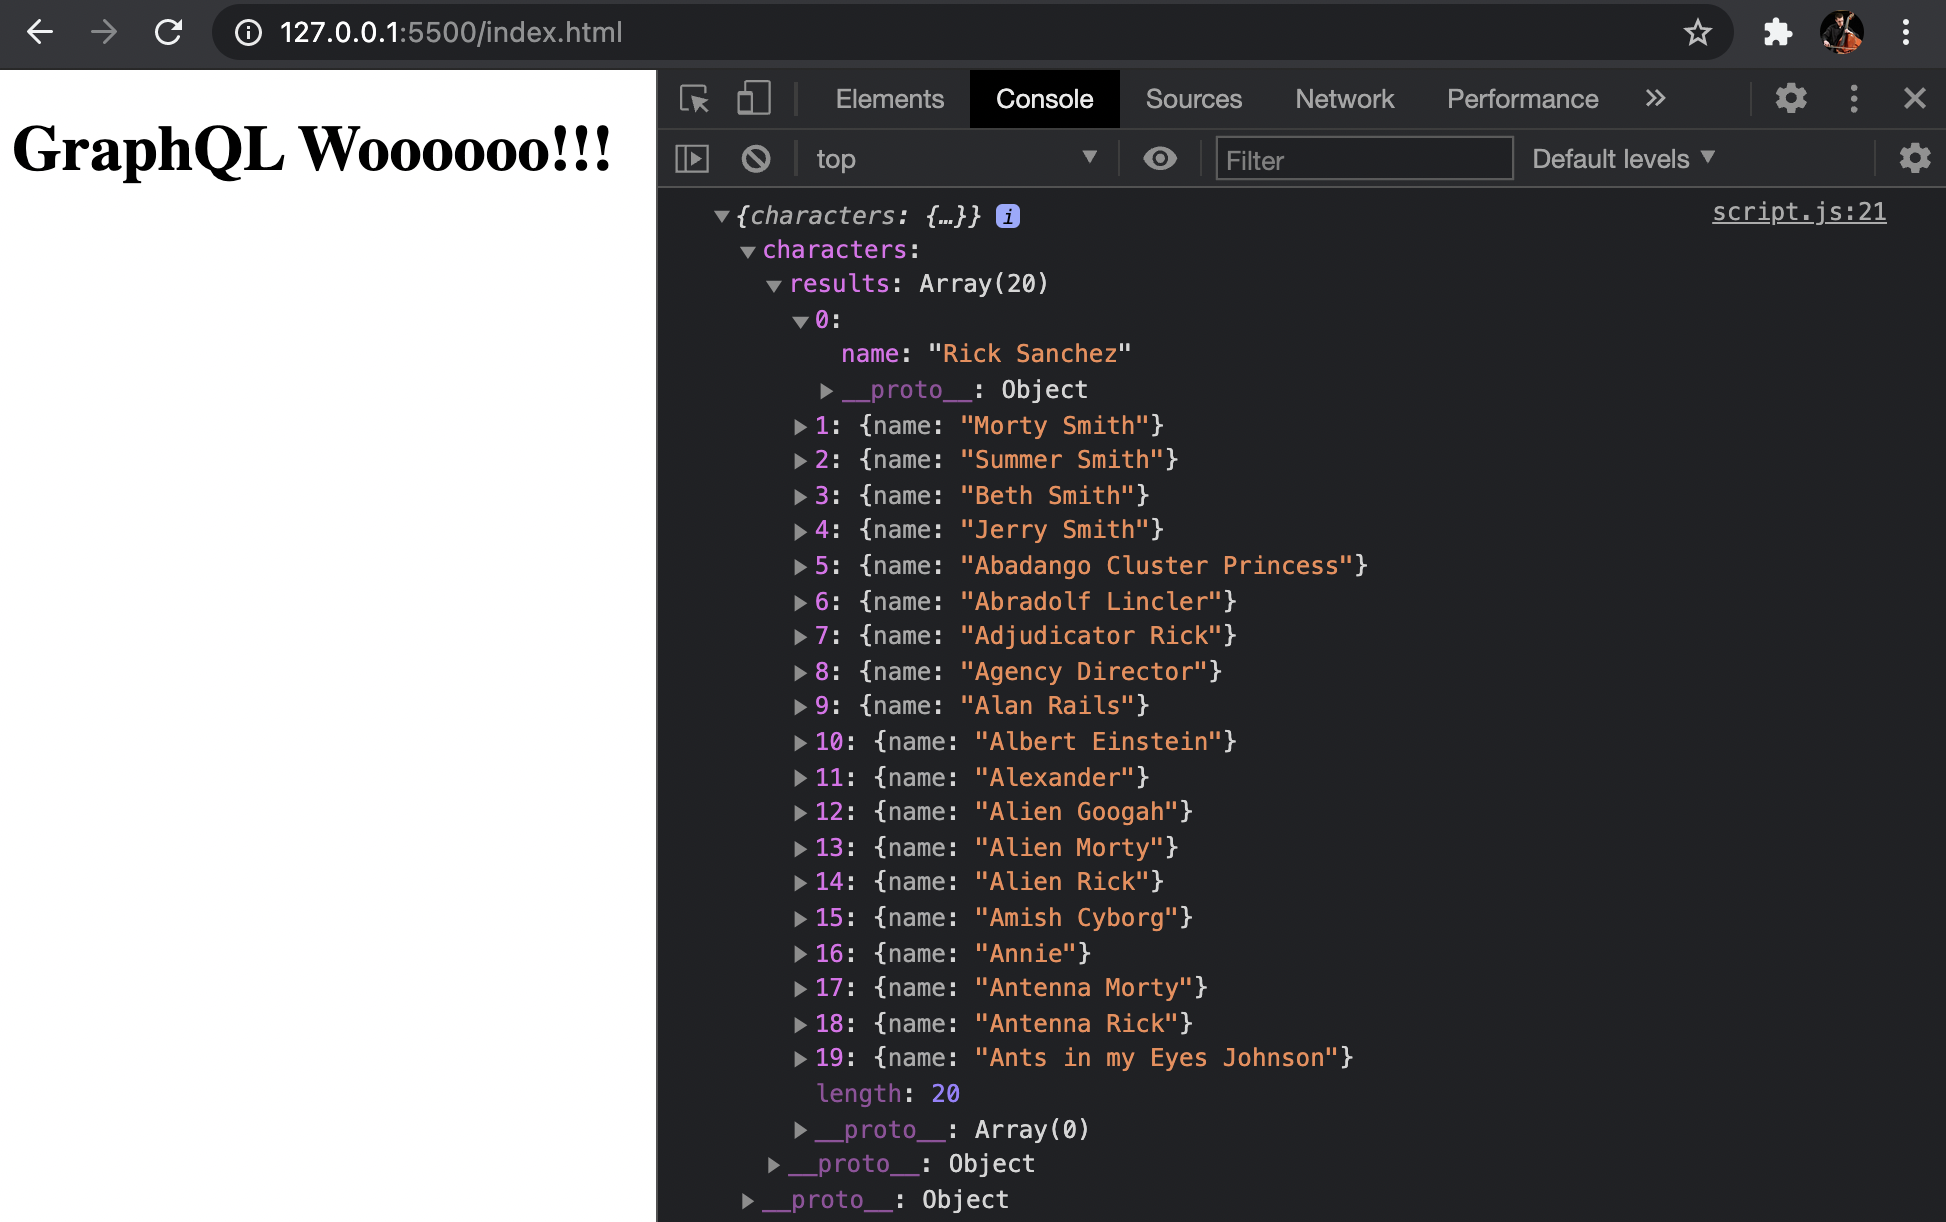Click the script.js:21 link
This screenshot has width=1946, height=1222.
(1801, 211)
